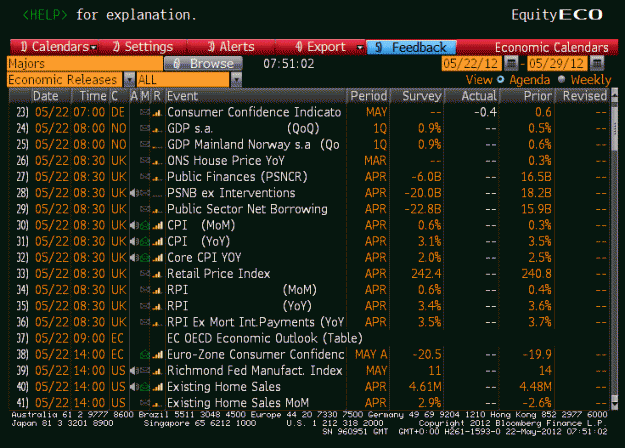The image size is (625, 448).
Task: Select row 25 GDP Mainland Norway s.a
Action: 309,145
